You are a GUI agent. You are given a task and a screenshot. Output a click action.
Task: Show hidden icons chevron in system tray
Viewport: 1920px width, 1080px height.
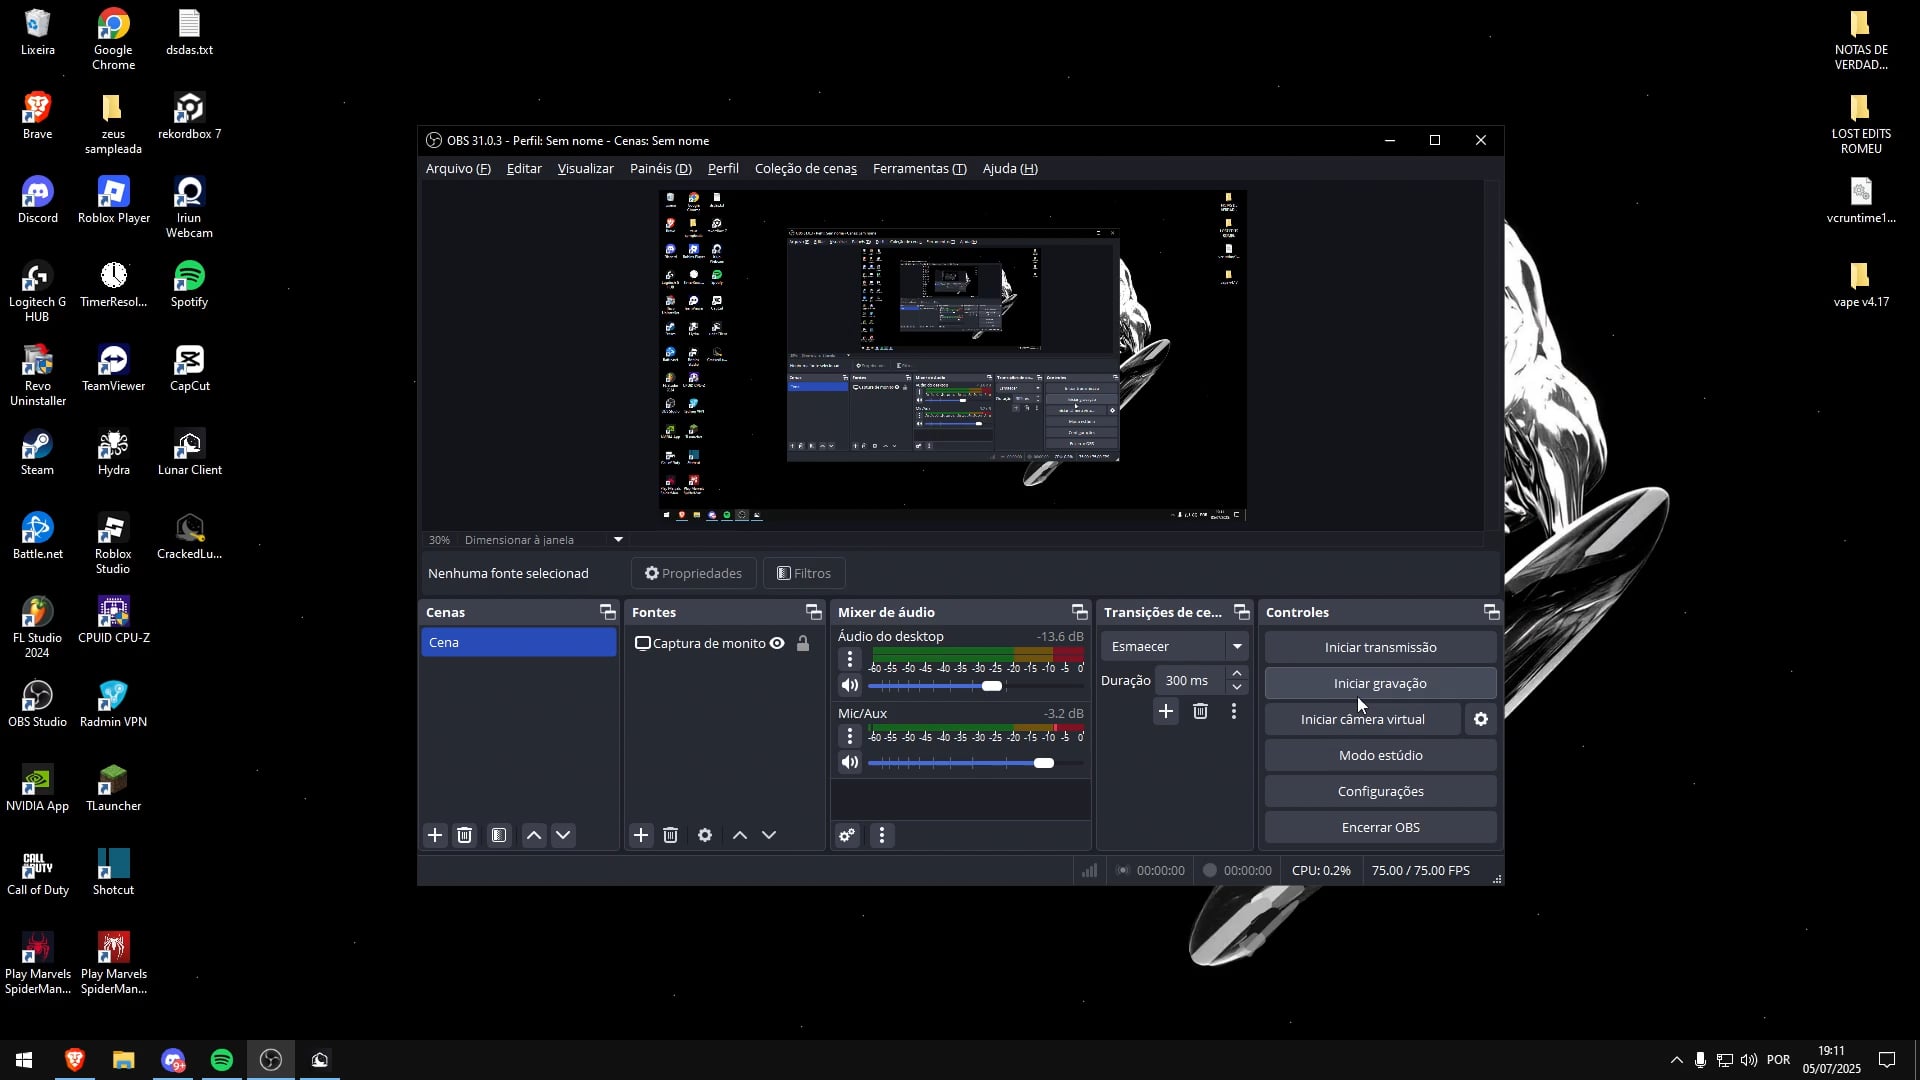point(1676,1060)
